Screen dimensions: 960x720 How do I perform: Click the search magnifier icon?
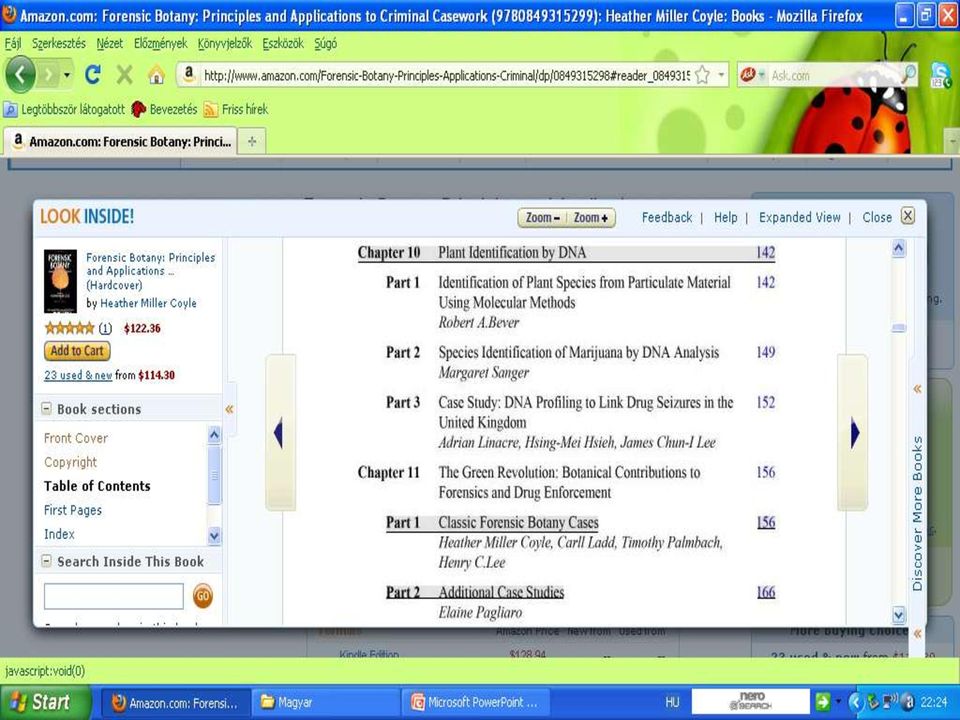909,74
